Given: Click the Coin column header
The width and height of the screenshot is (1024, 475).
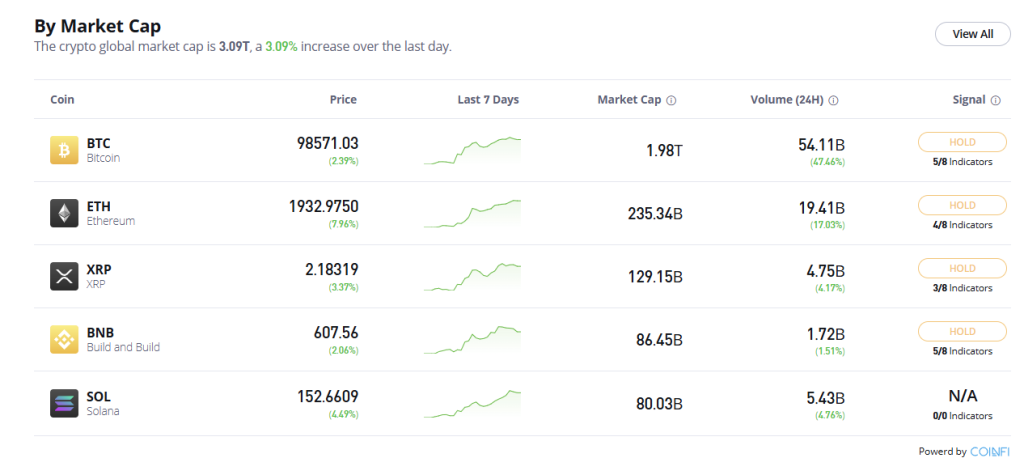Looking at the screenshot, I should click(62, 100).
